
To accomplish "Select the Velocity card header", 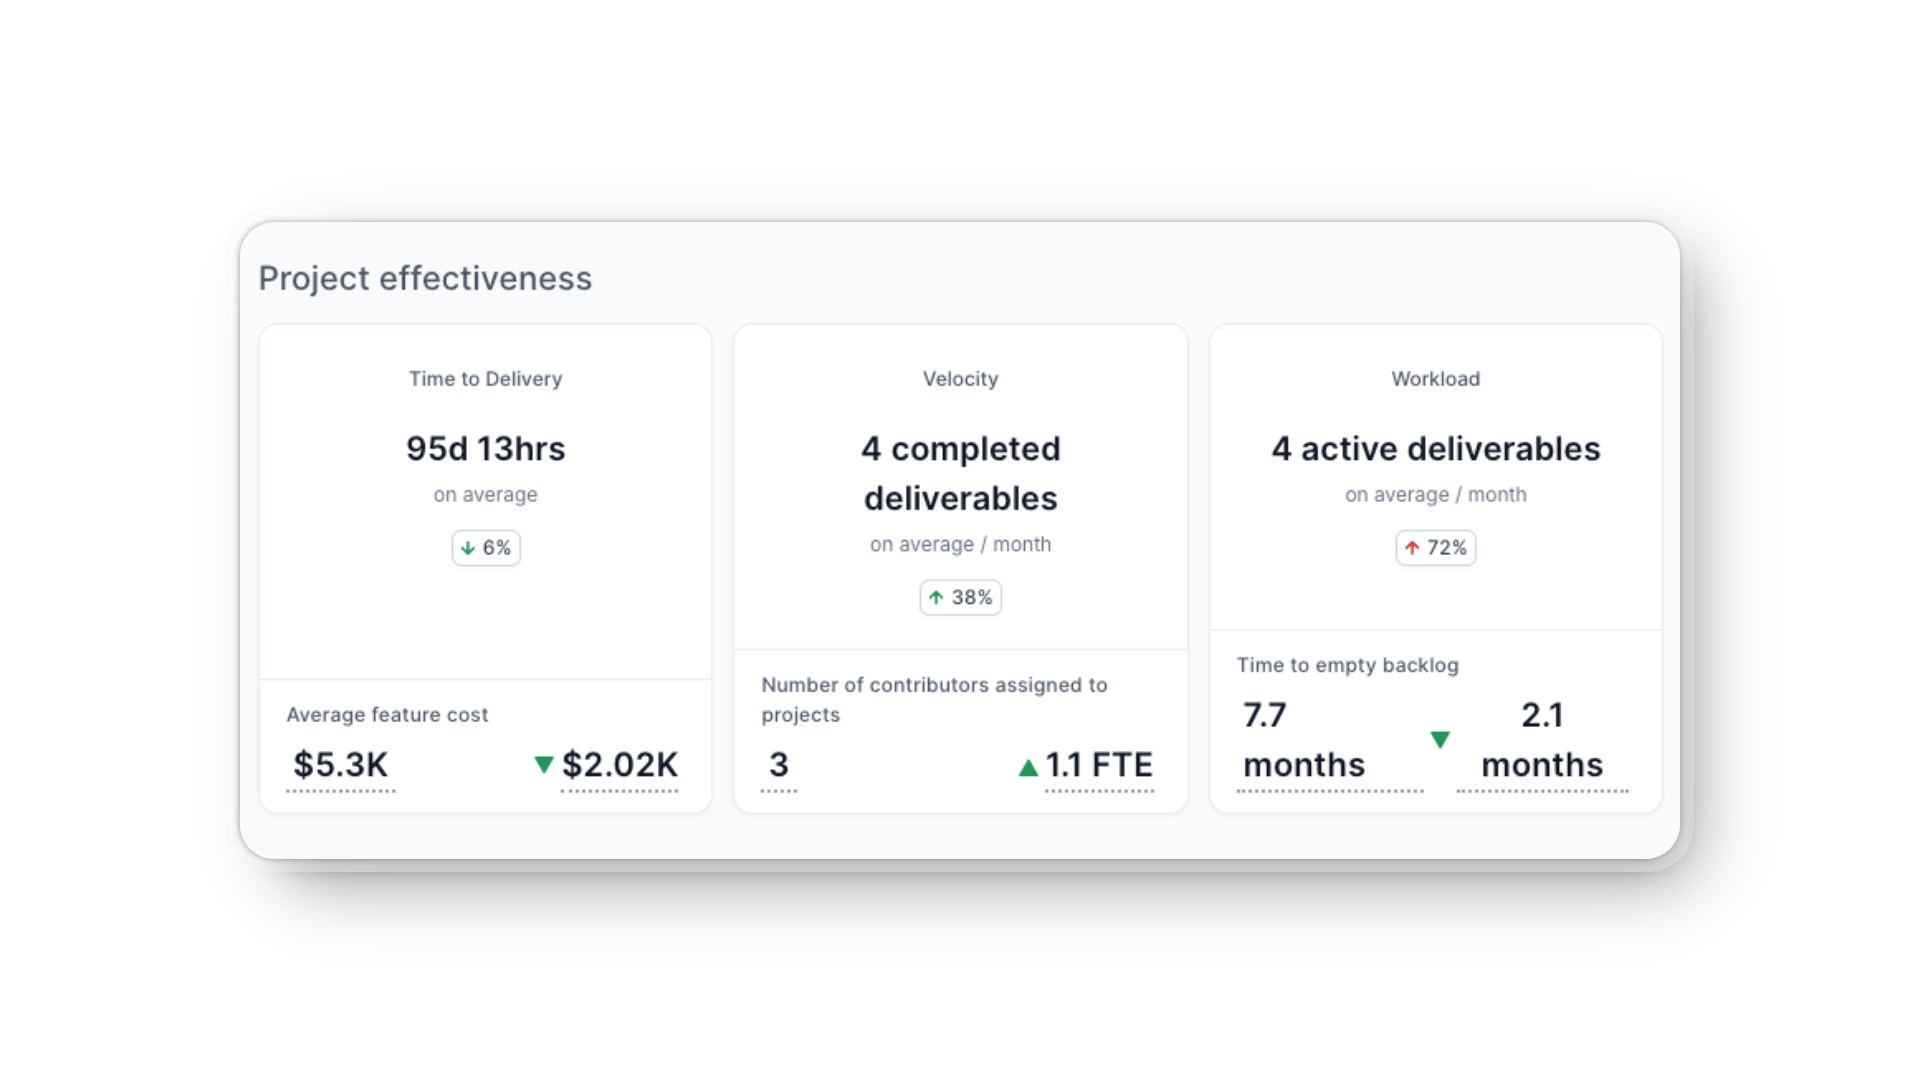I will tap(959, 378).
